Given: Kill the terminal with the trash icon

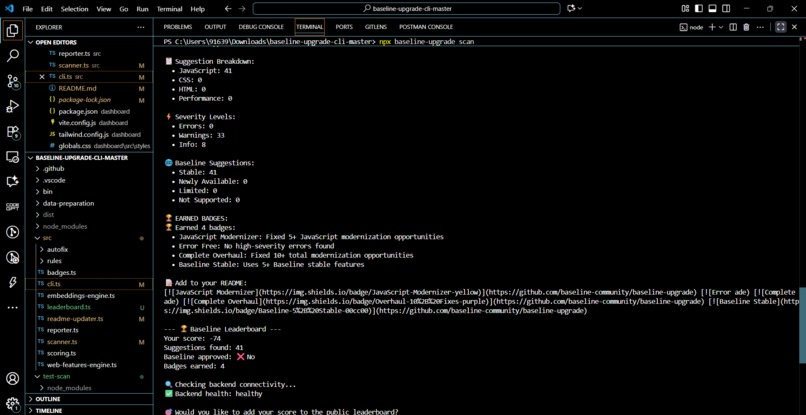Looking at the screenshot, I should [746, 27].
